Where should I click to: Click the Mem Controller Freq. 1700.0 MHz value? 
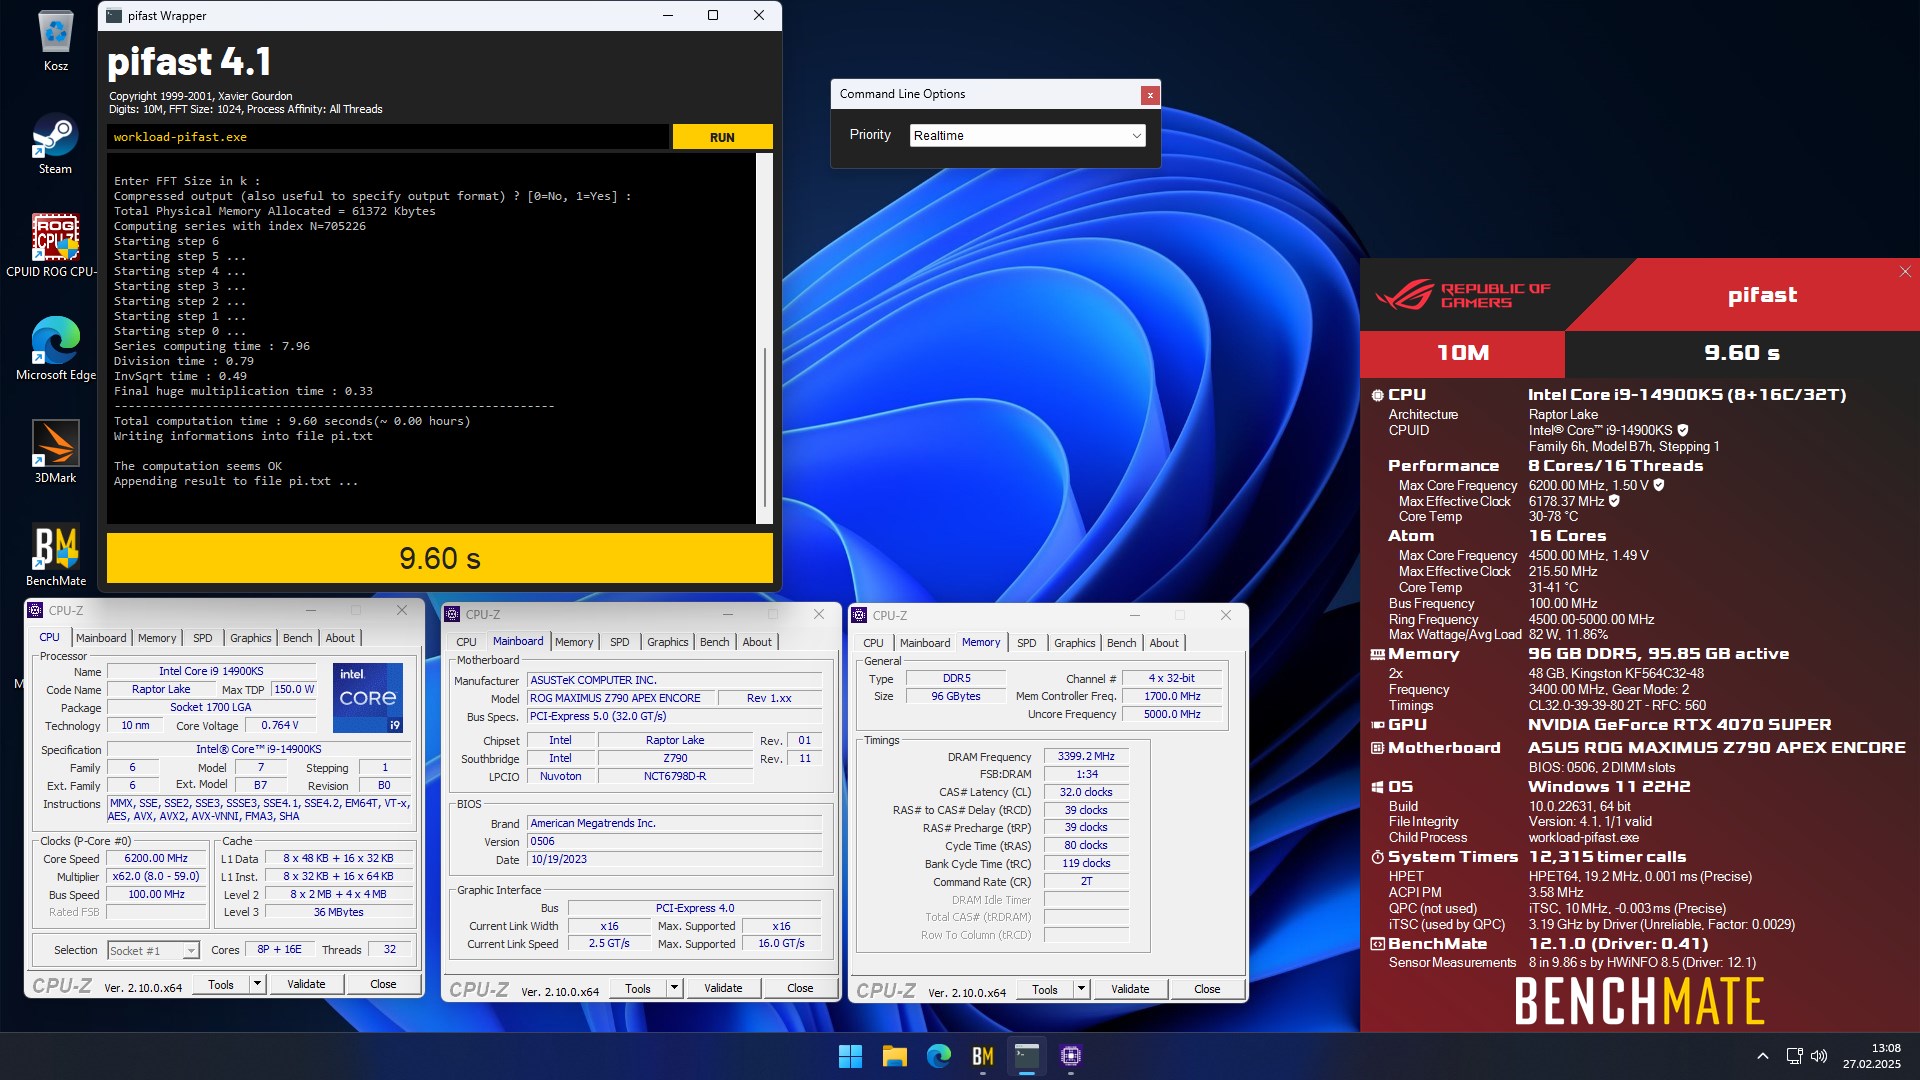click(1172, 697)
